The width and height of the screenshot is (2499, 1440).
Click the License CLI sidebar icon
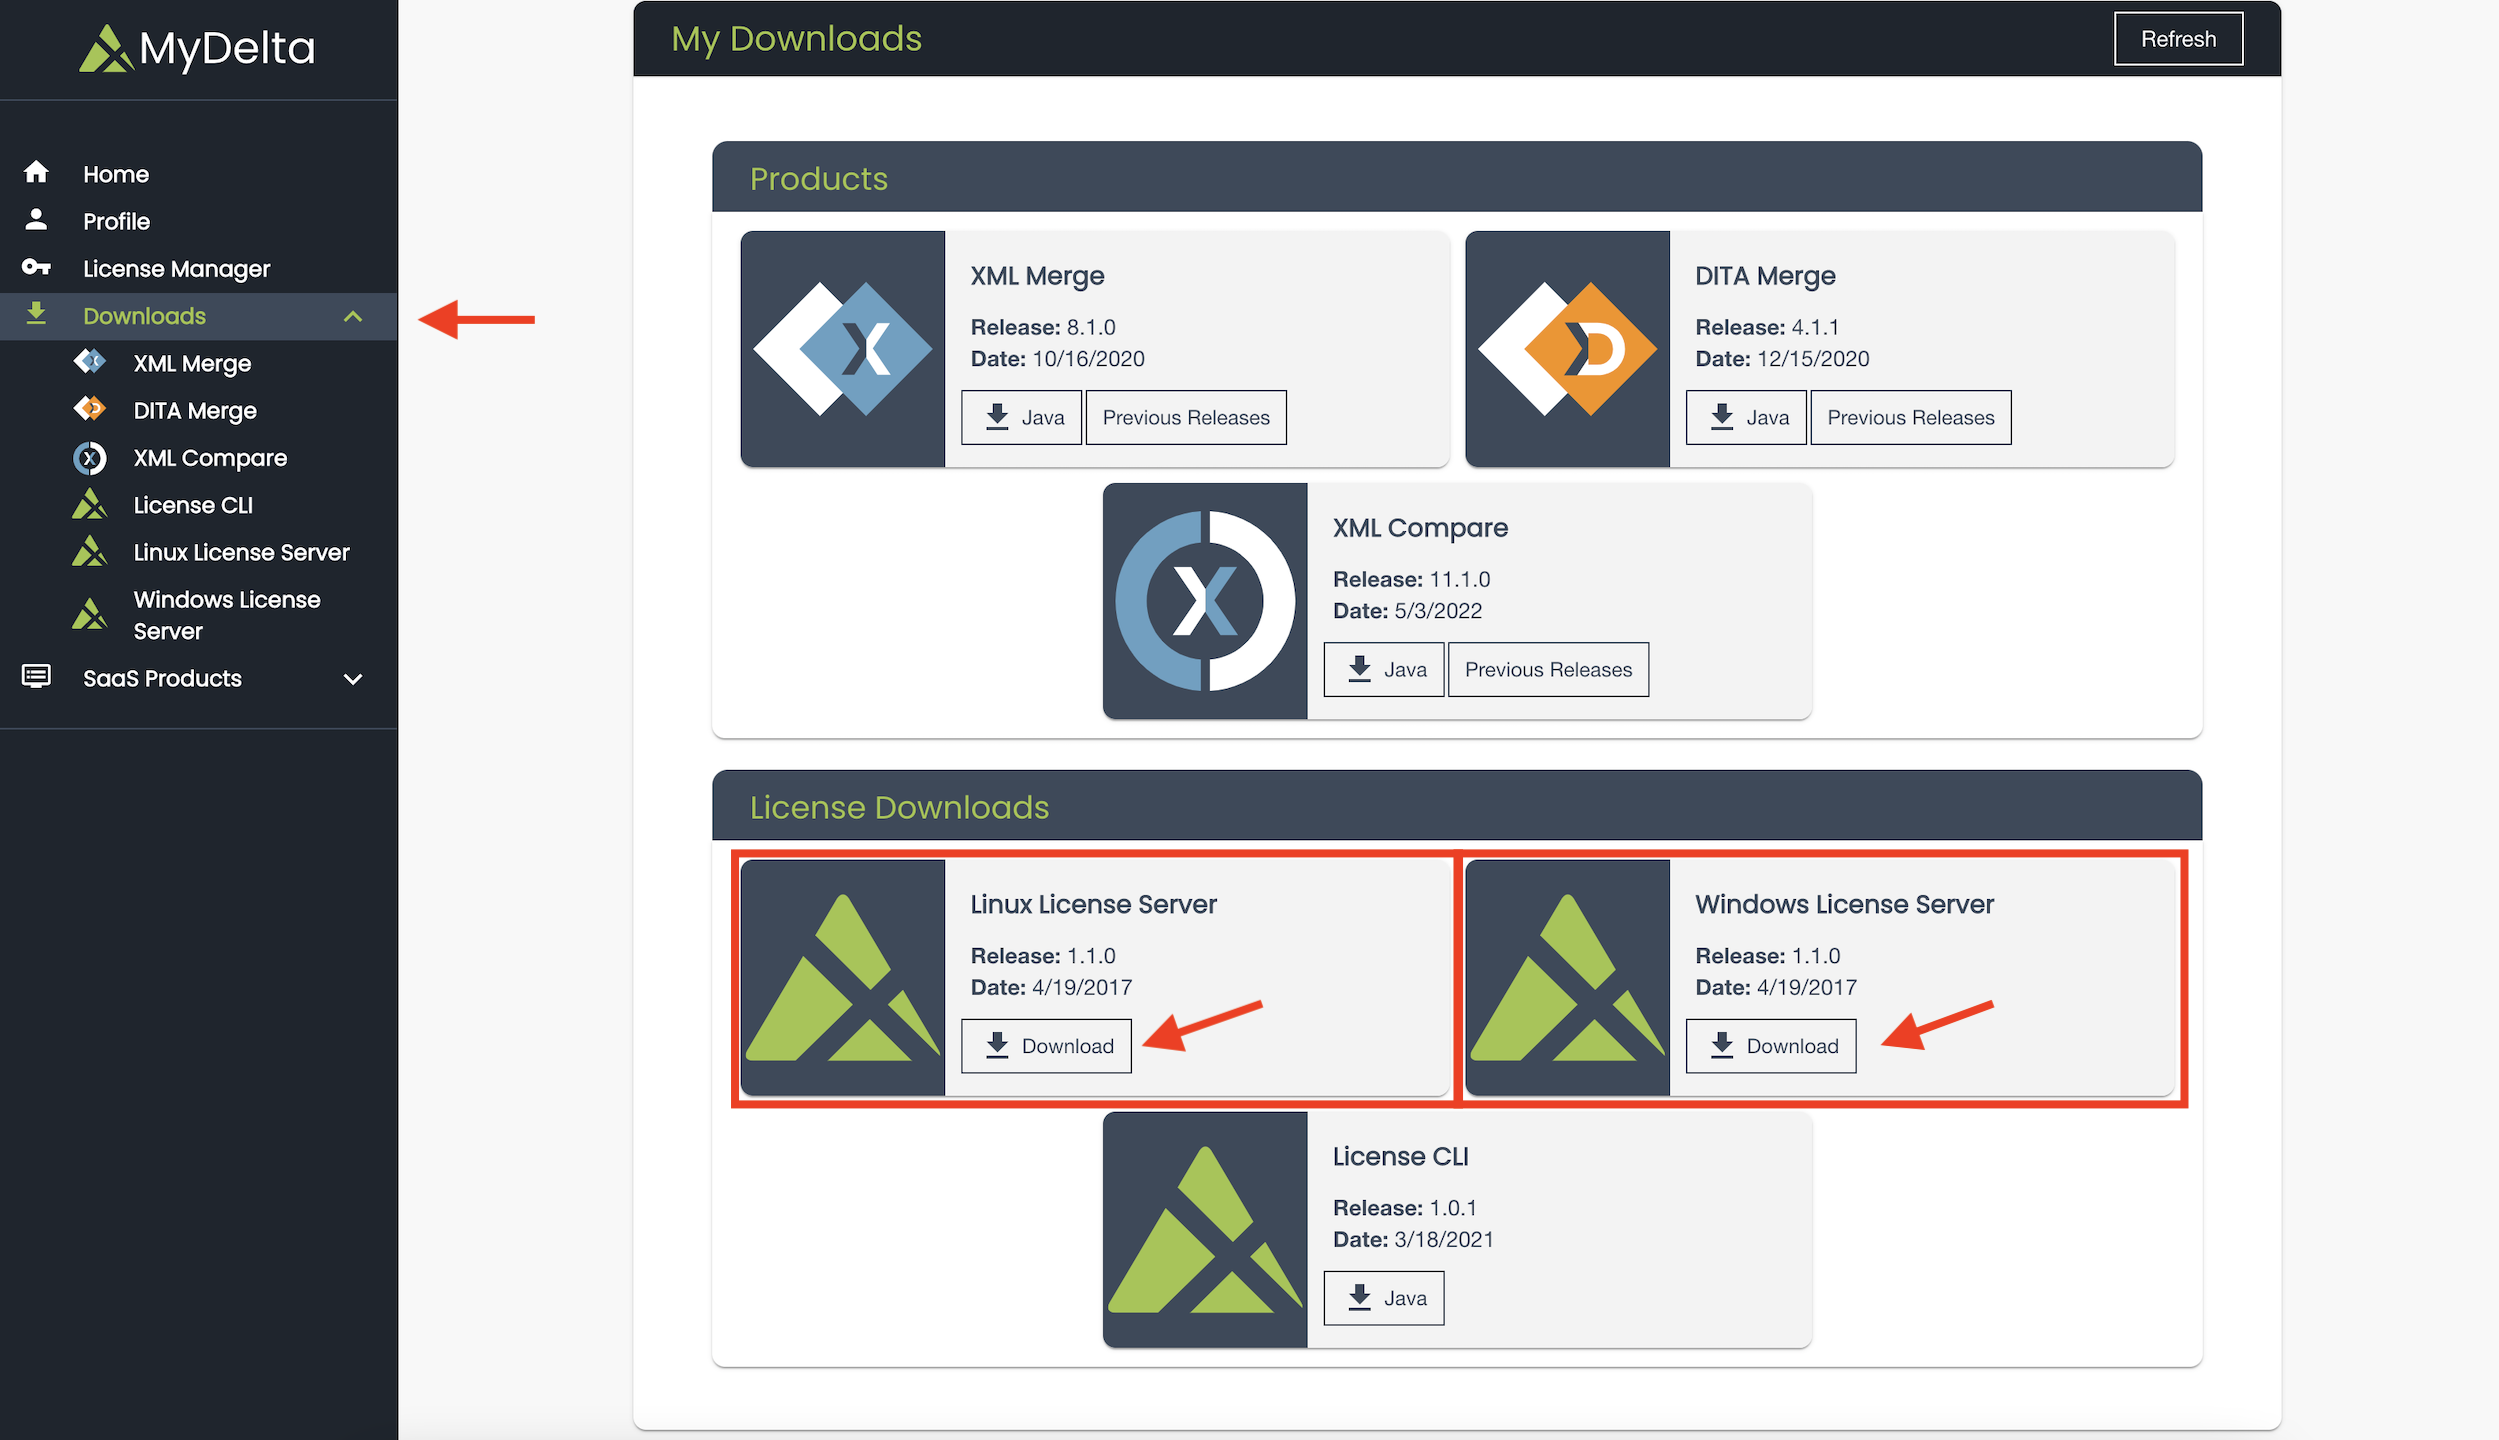[x=90, y=505]
